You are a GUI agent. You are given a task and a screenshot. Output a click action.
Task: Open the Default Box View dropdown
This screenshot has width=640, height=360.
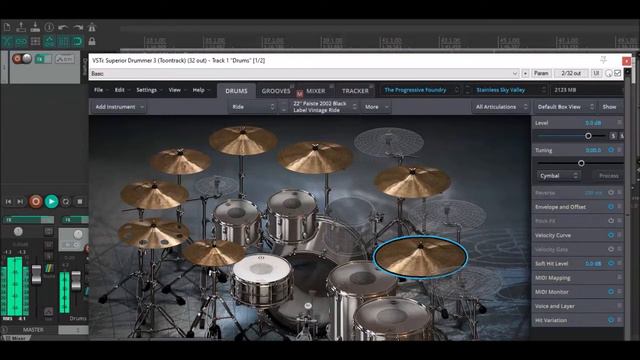565,107
